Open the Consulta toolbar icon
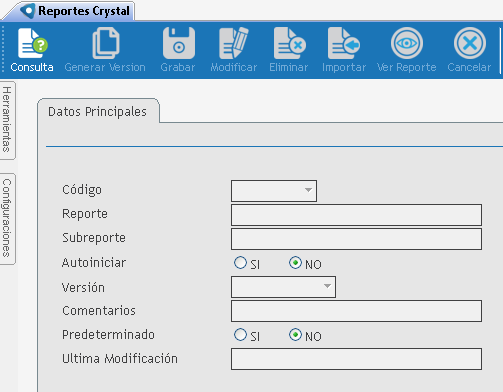The width and height of the screenshot is (503, 392). (x=32, y=44)
